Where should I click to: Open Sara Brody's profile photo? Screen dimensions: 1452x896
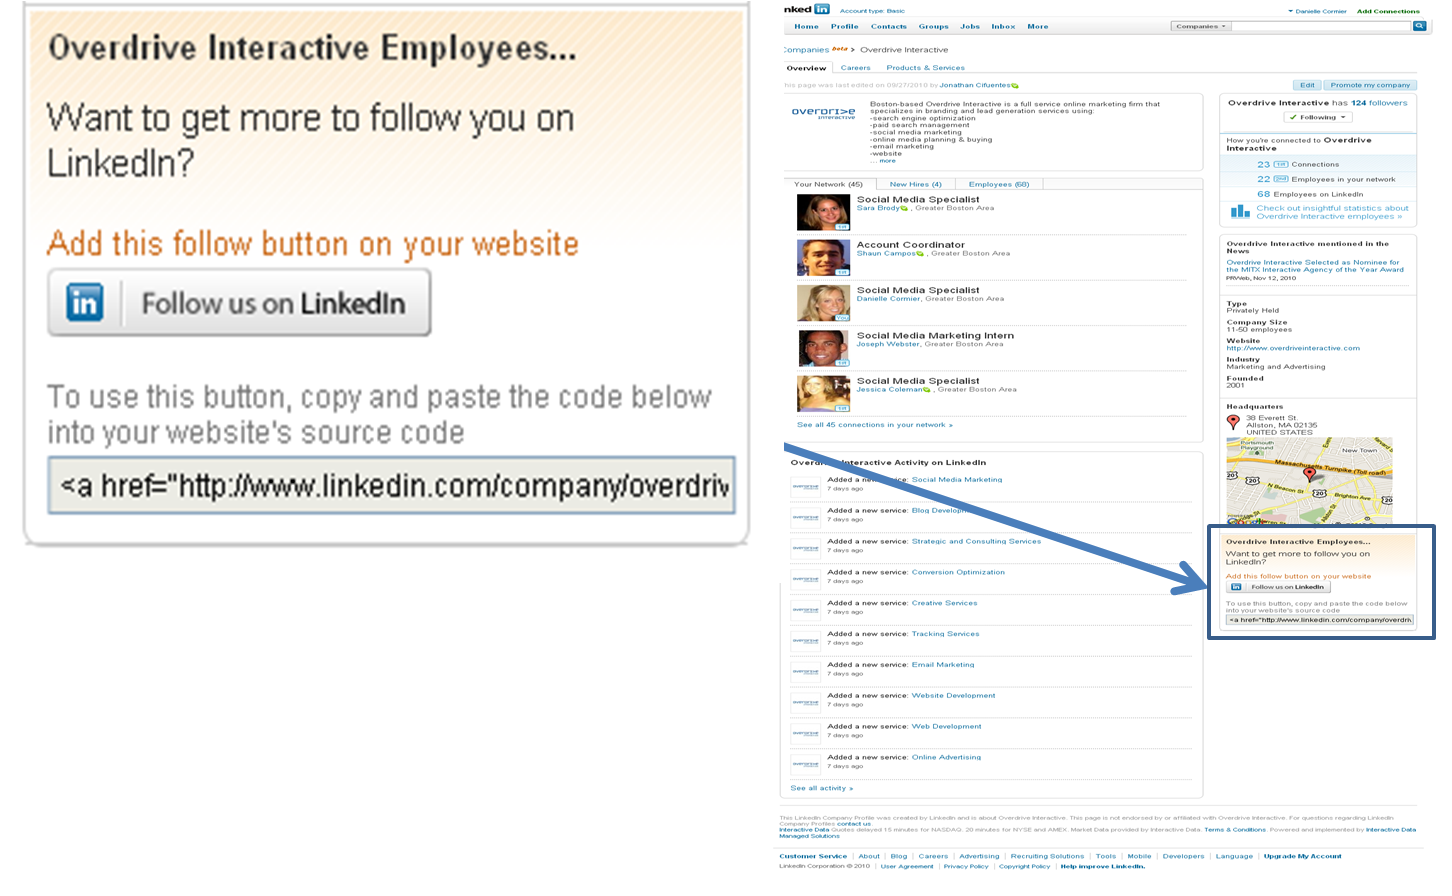(x=823, y=212)
